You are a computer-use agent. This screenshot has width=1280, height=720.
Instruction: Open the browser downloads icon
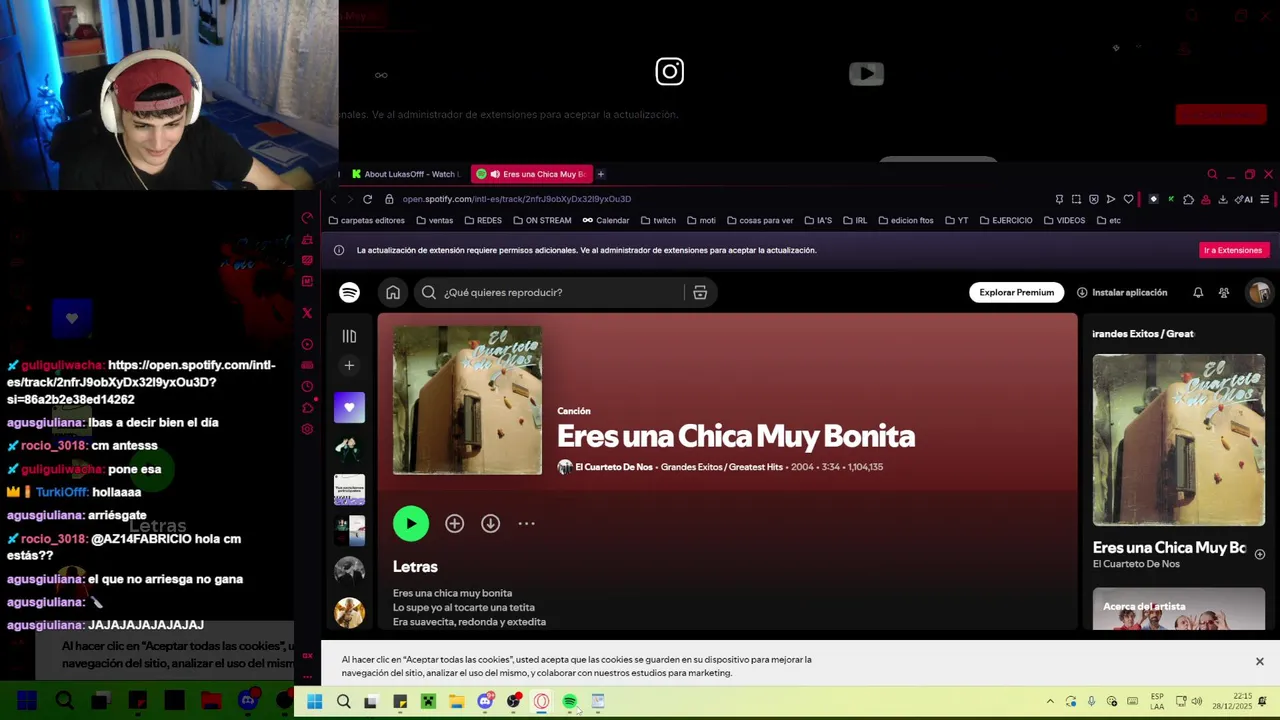(x=1223, y=199)
